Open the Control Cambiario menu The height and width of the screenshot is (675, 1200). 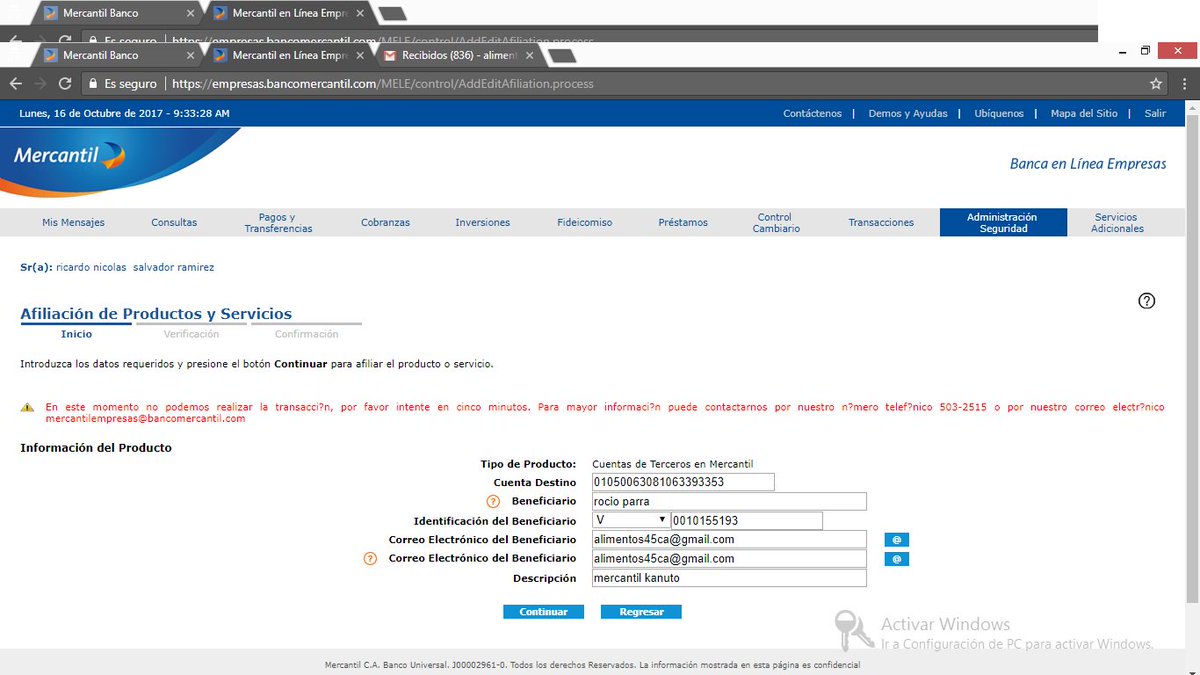click(x=777, y=222)
